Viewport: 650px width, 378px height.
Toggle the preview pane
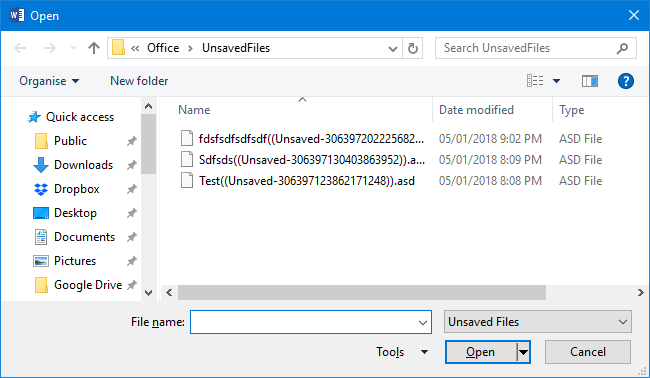589,81
